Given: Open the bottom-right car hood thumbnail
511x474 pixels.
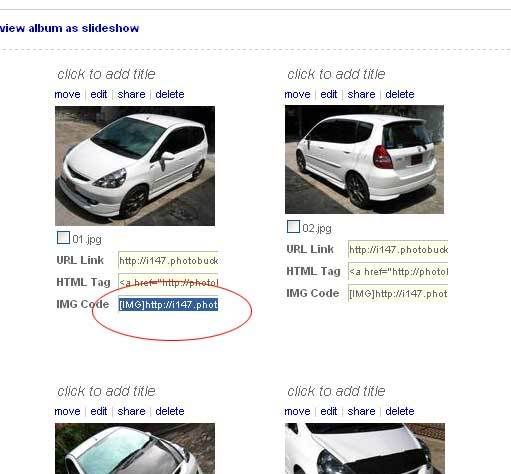Looking at the screenshot, I should tap(365, 449).
